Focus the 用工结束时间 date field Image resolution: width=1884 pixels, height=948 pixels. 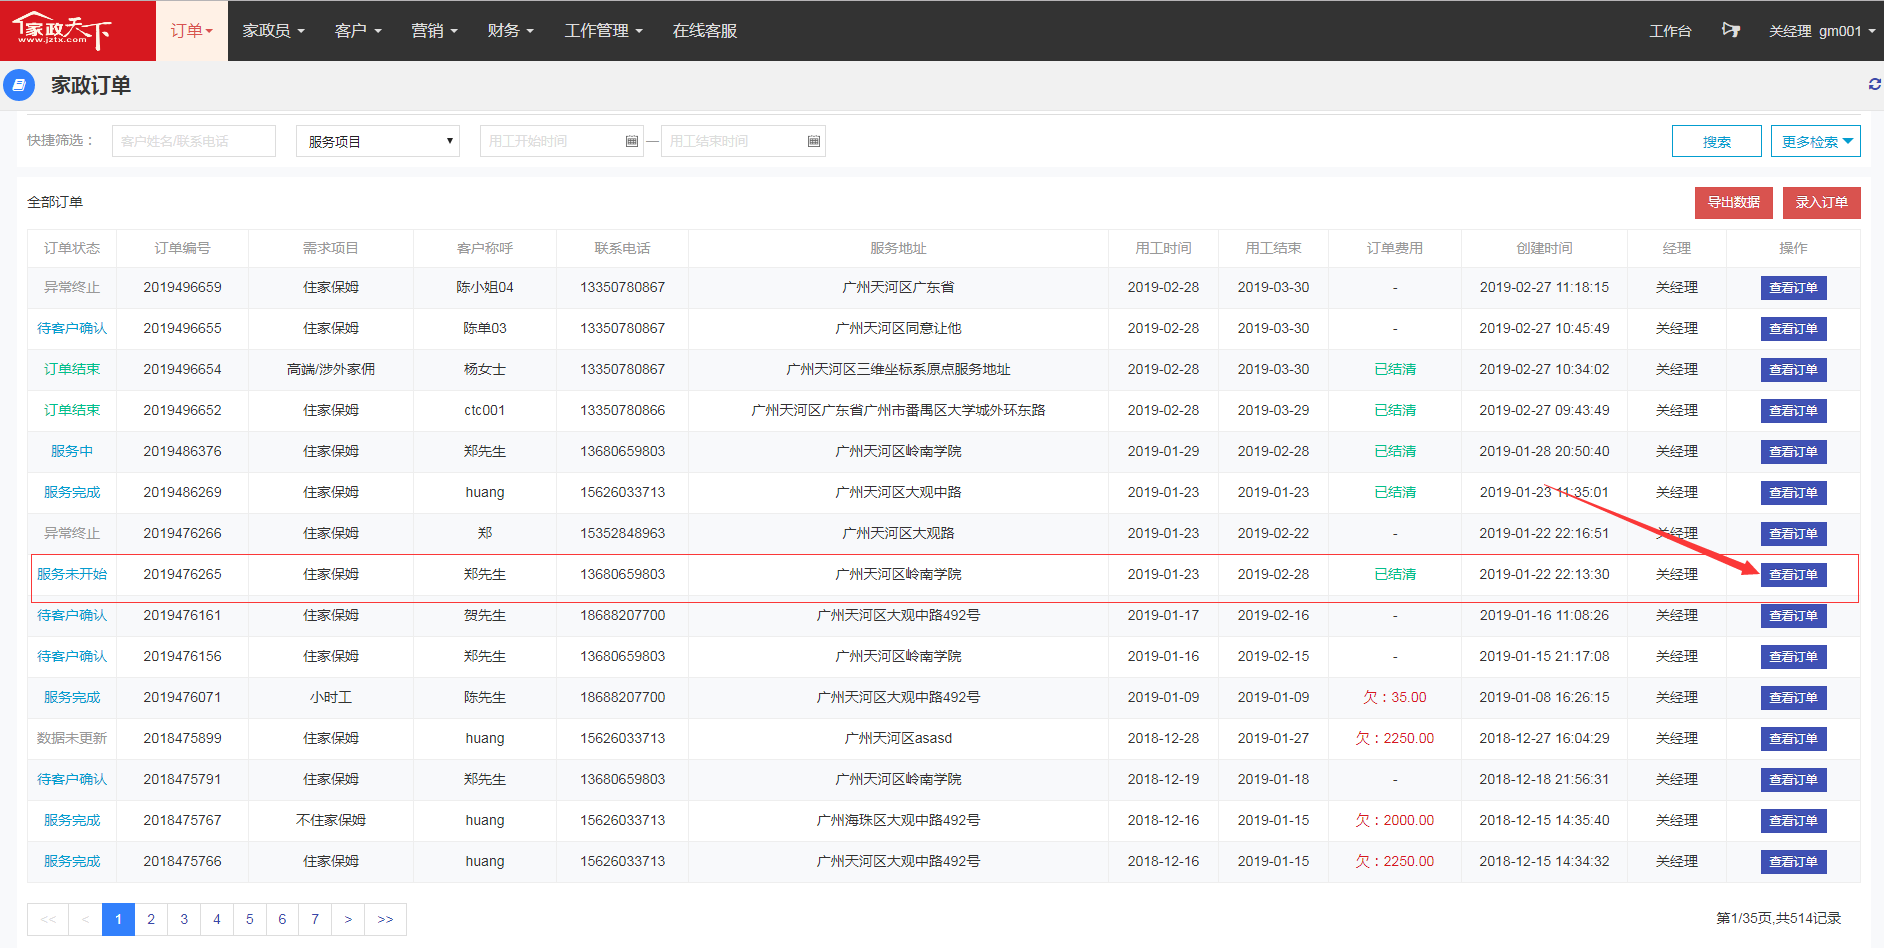pos(743,141)
